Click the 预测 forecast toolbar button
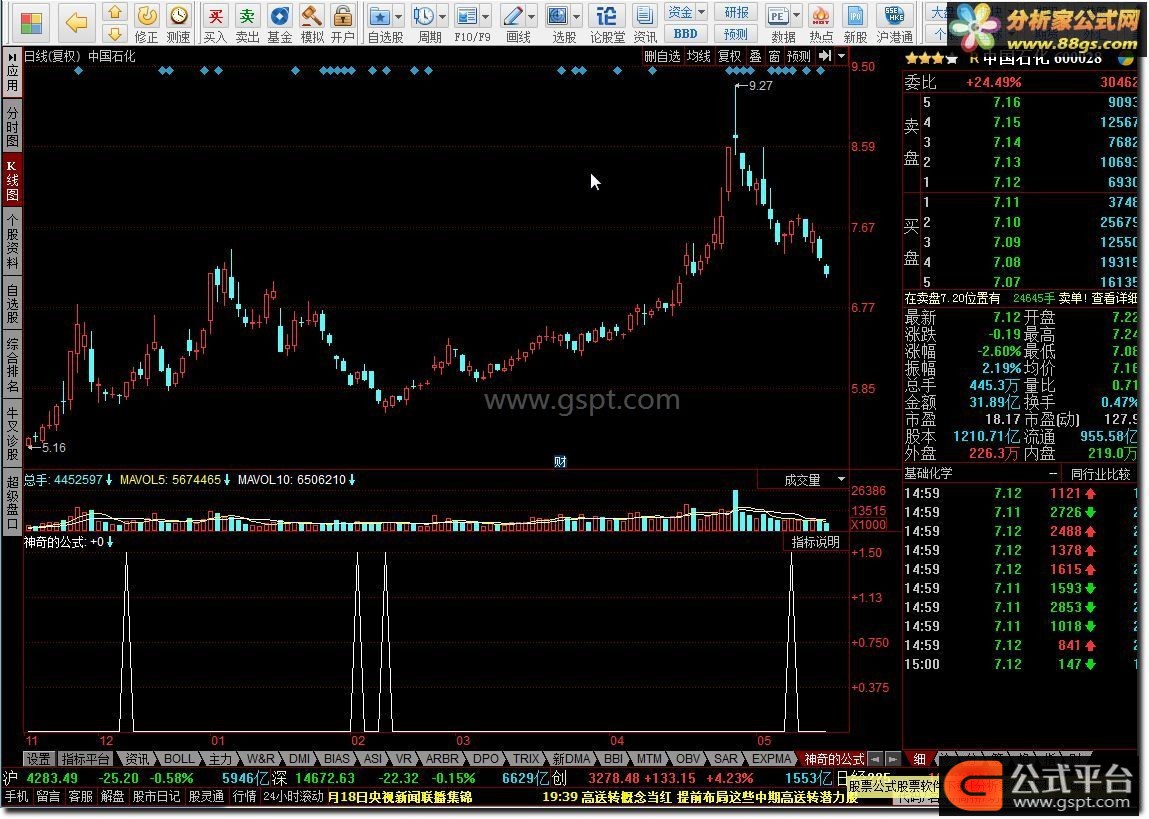The image size is (1149, 819). [736, 34]
